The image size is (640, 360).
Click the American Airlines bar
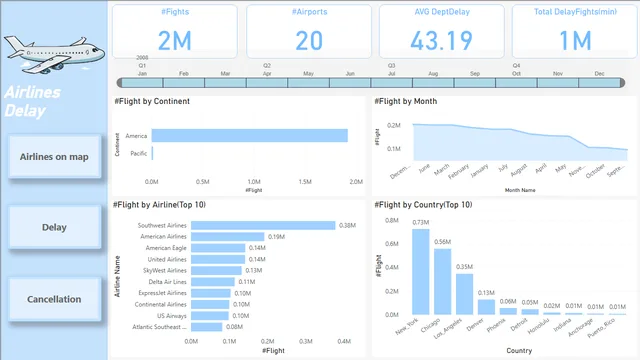pyautogui.click(x=227, y=237)
